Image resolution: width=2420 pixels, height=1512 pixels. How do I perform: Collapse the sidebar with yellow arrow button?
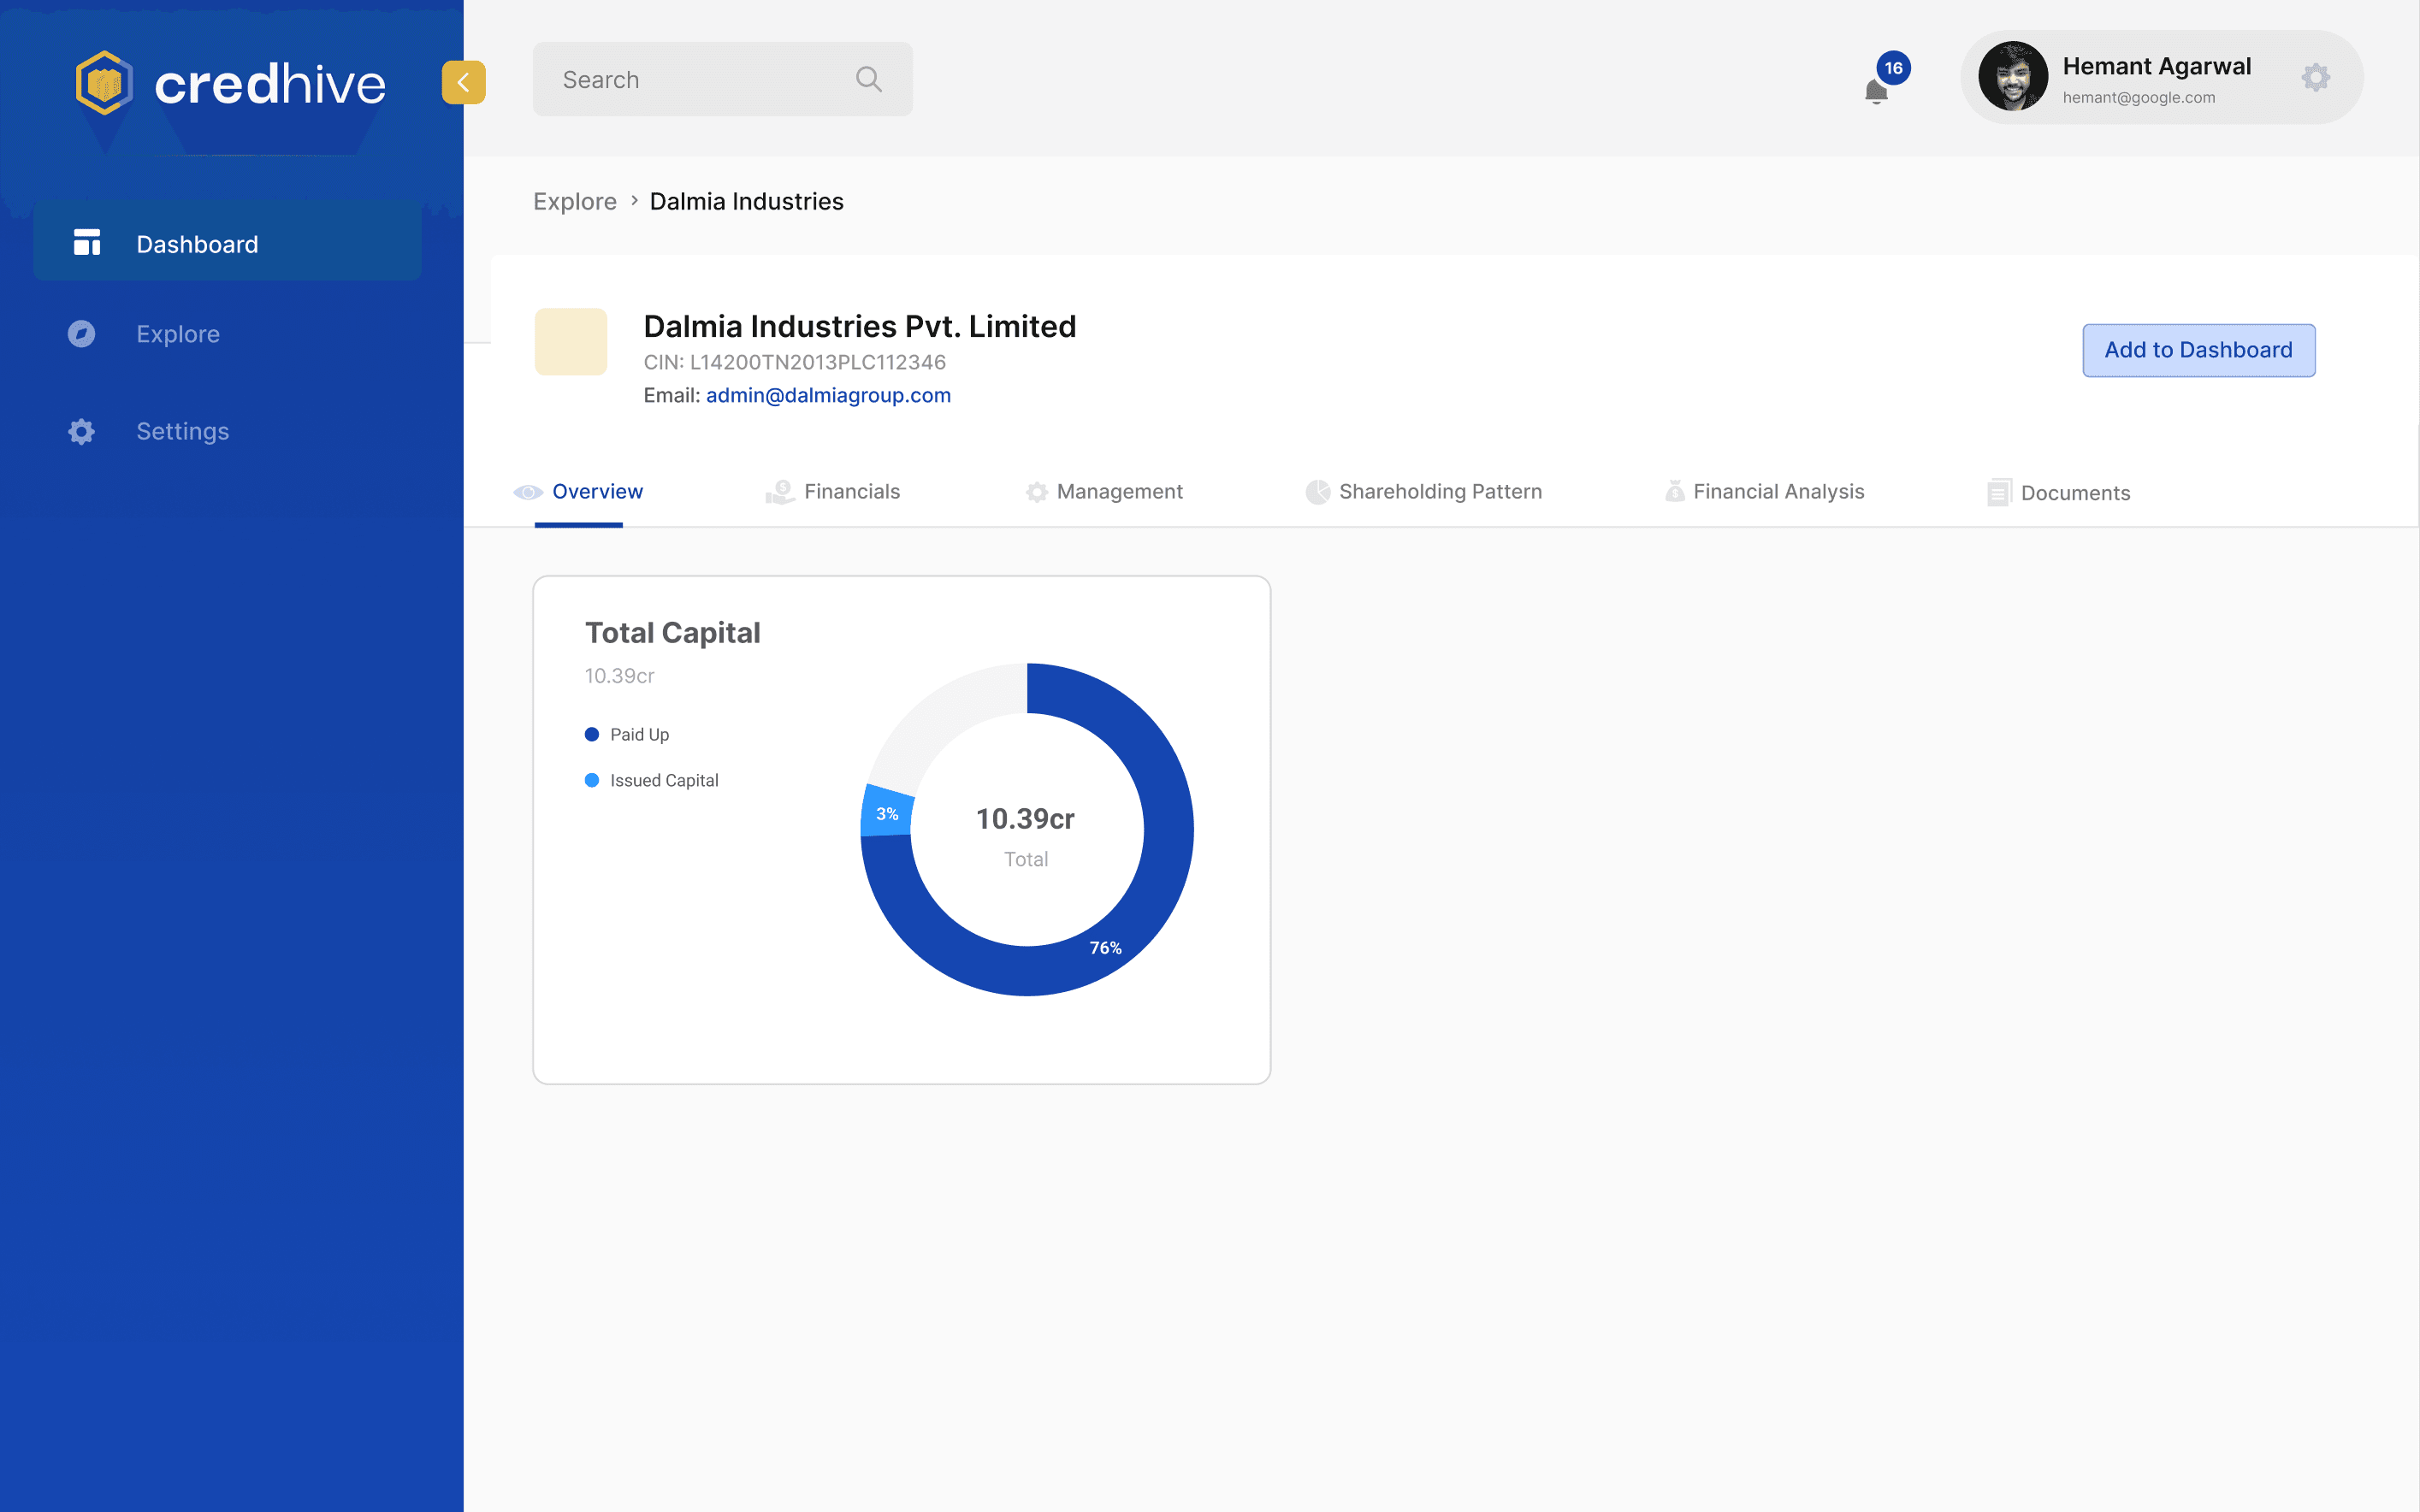(464, 82)
